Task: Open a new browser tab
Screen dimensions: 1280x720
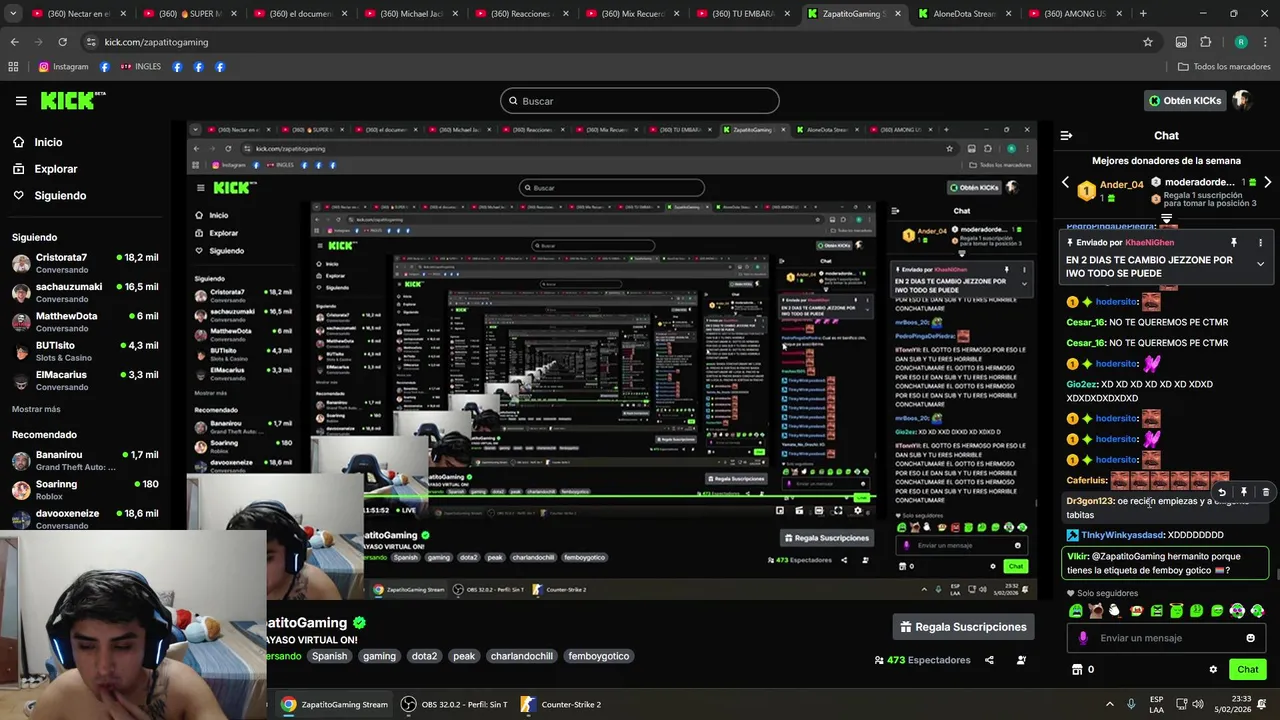Action: pos(1143,14)
